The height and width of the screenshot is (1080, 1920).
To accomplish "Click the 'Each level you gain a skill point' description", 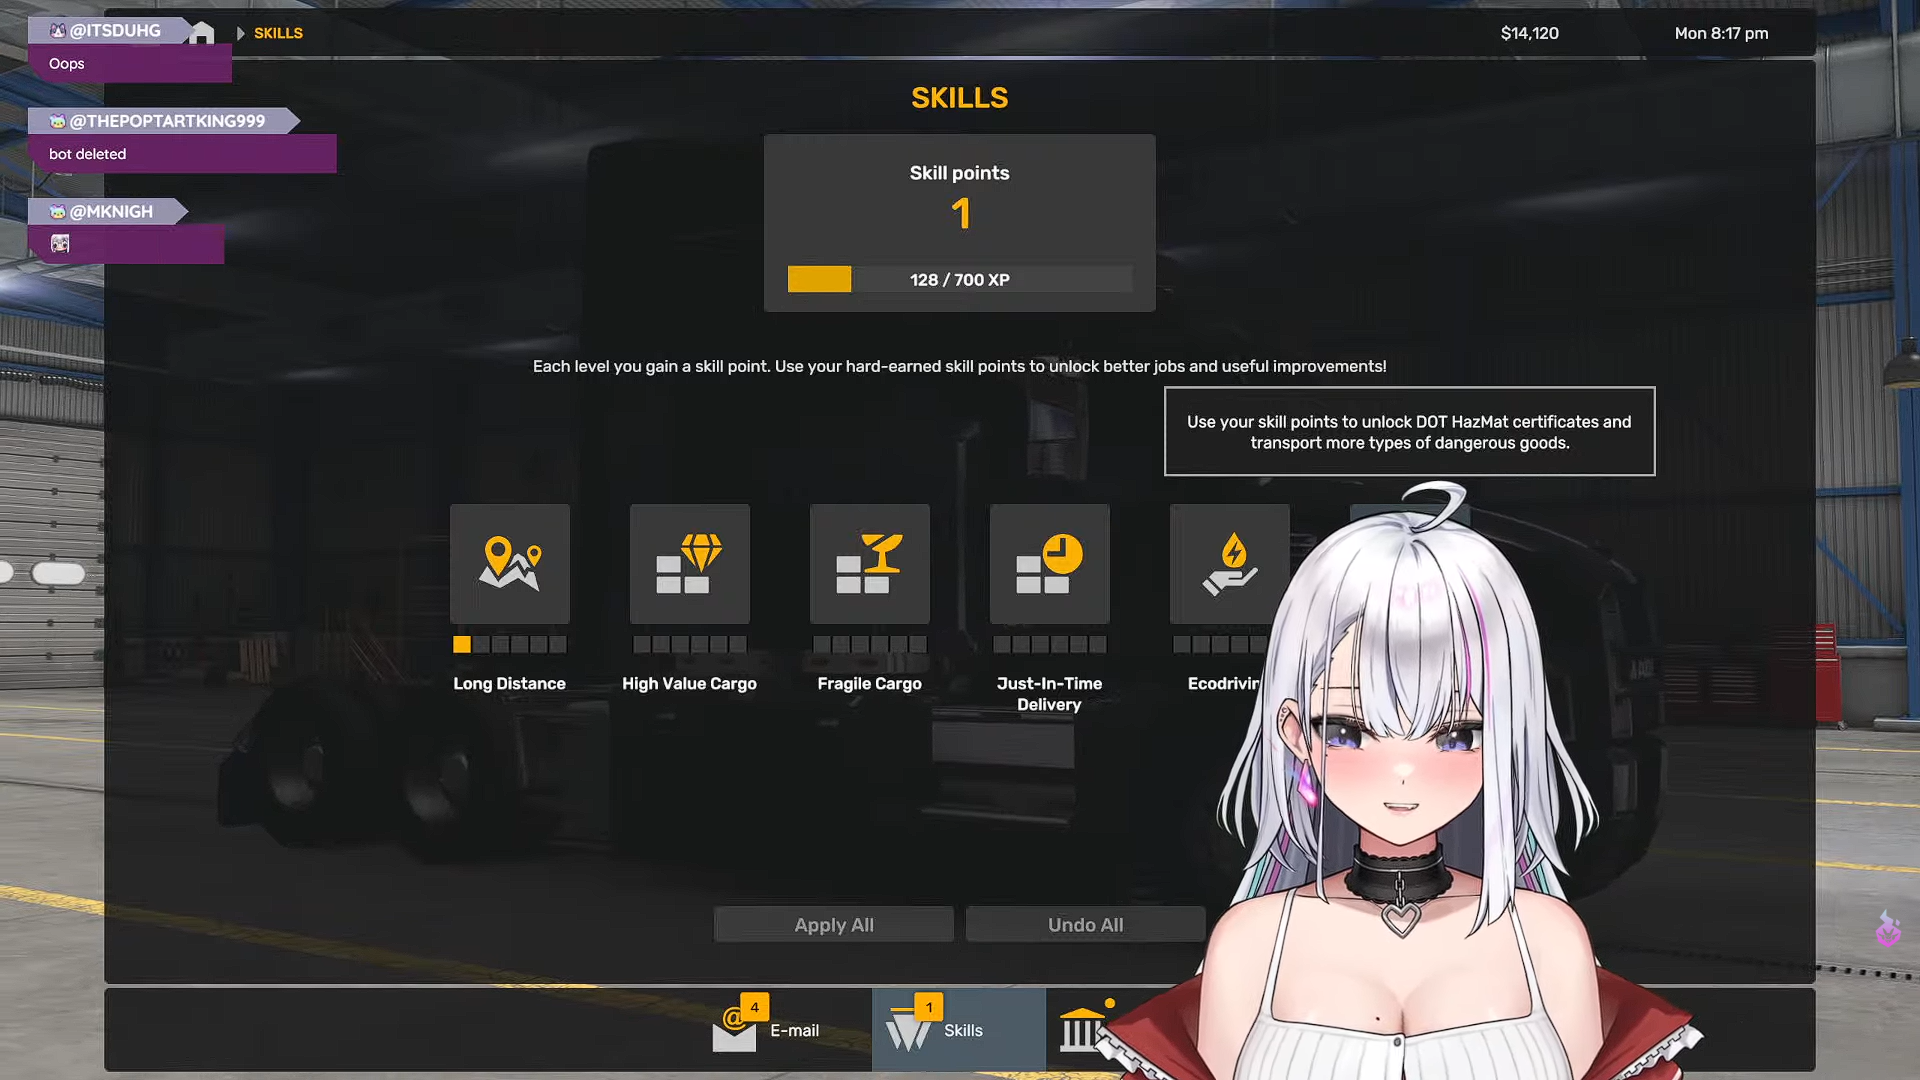I will 960,367.
